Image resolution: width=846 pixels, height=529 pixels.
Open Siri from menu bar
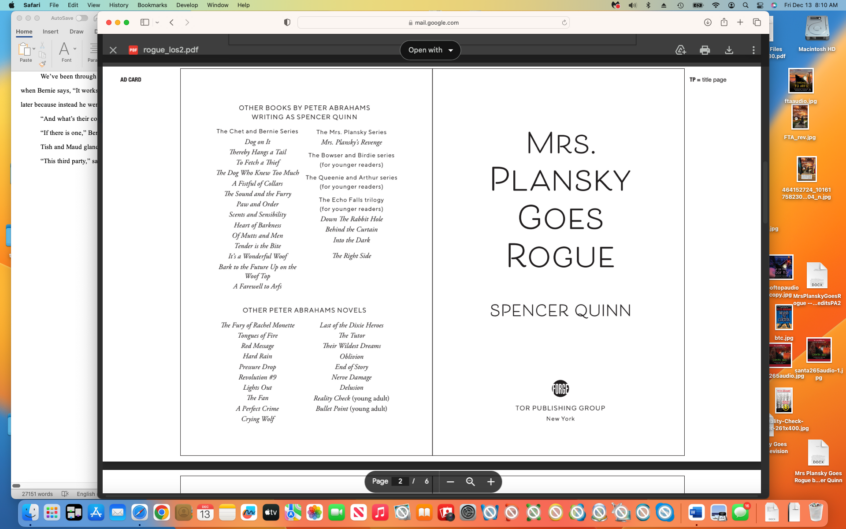tap(774, 5)
